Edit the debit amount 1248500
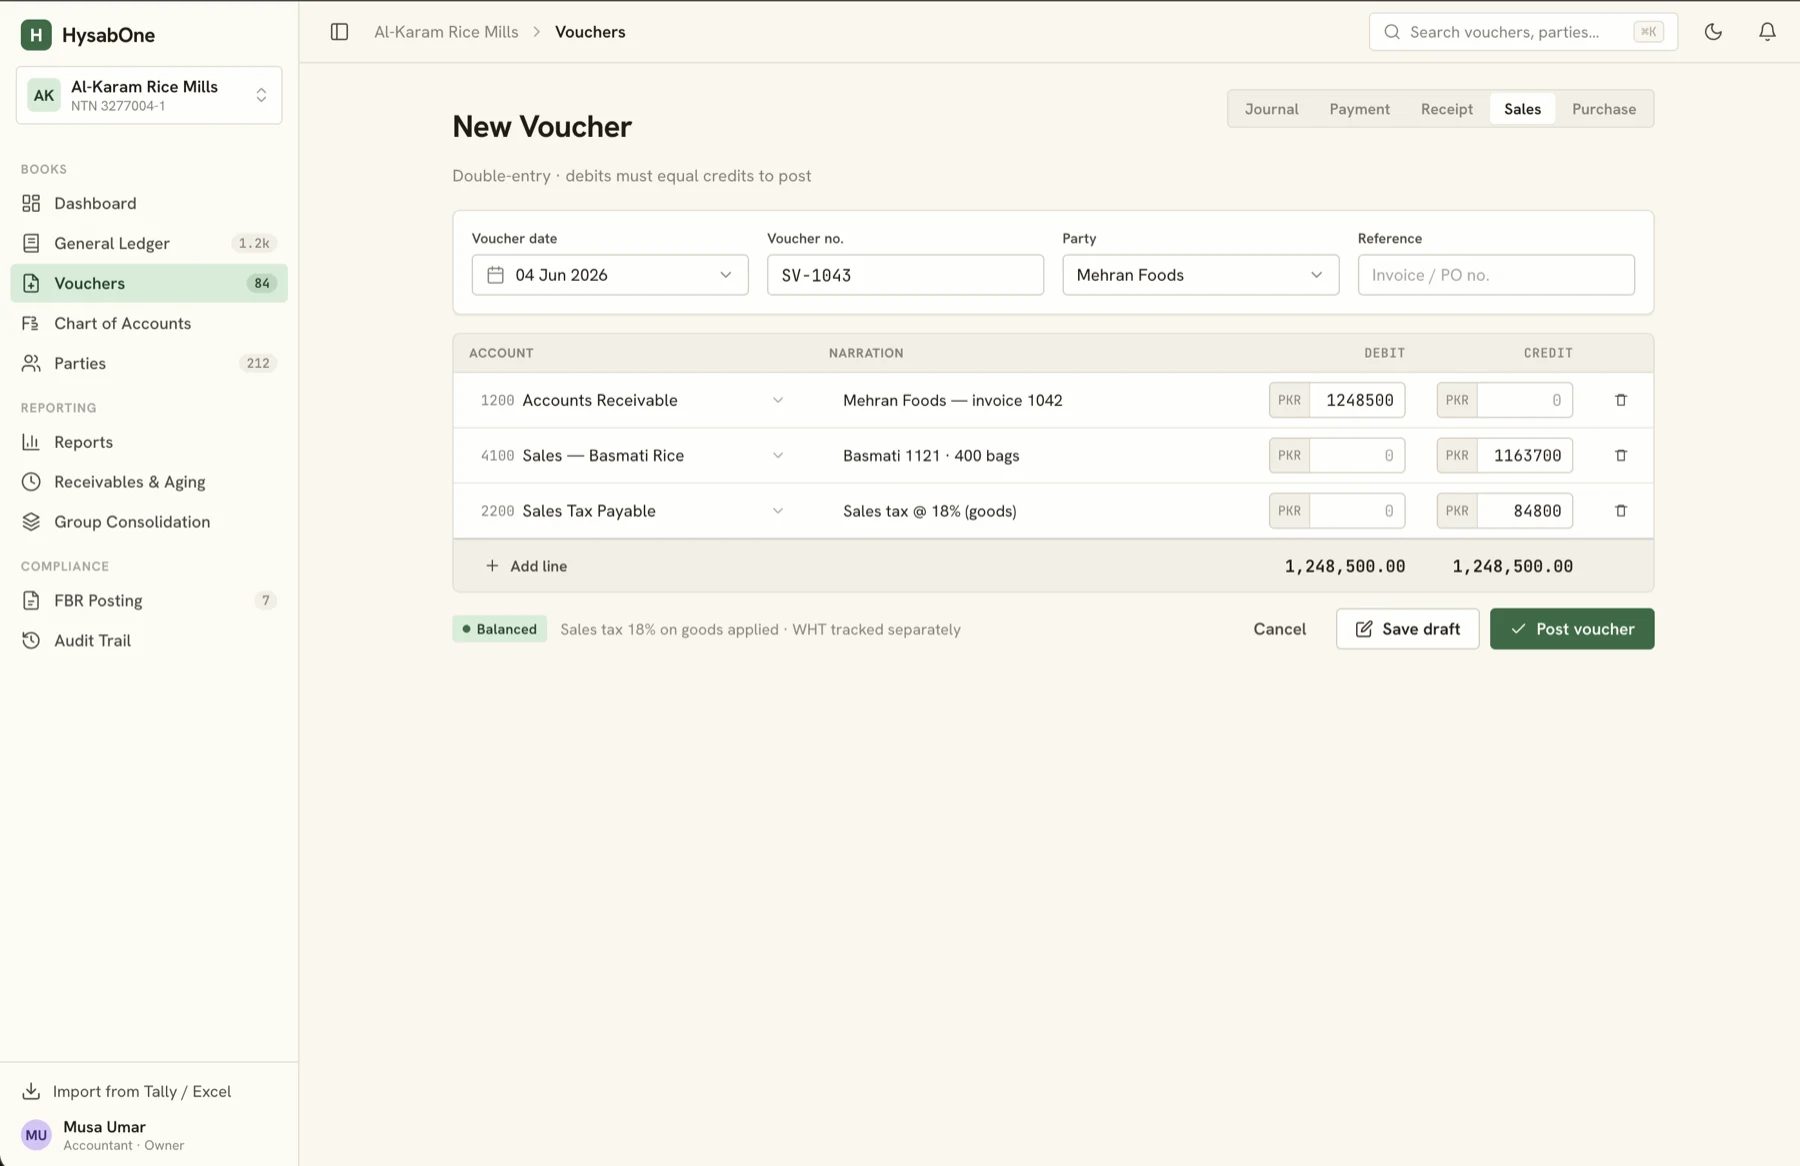Image resolution: width=1800 pixels, height=1166 pixels. point(1357,400)
